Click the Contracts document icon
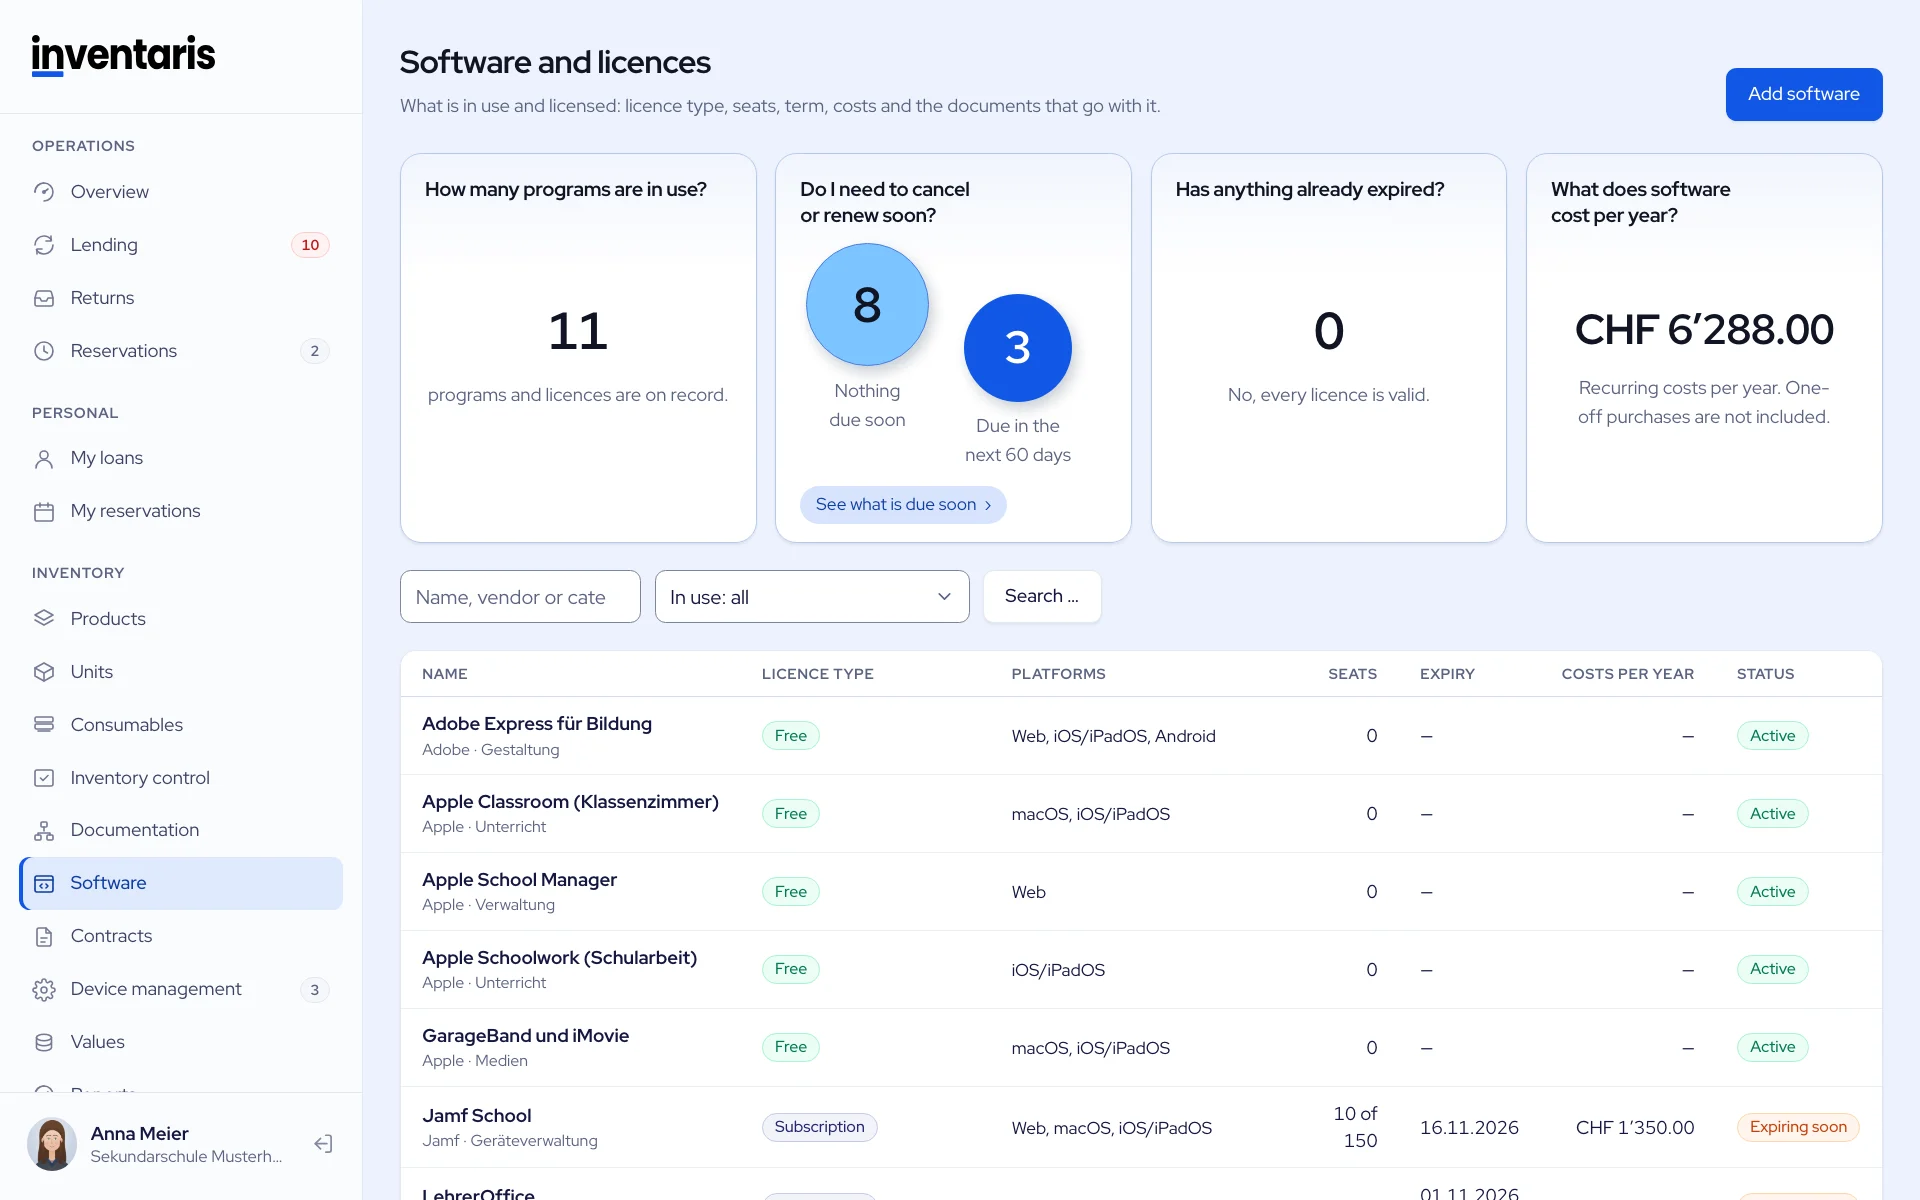Viewport: 1920px width, 1200px height. click(x=44, y=936)
